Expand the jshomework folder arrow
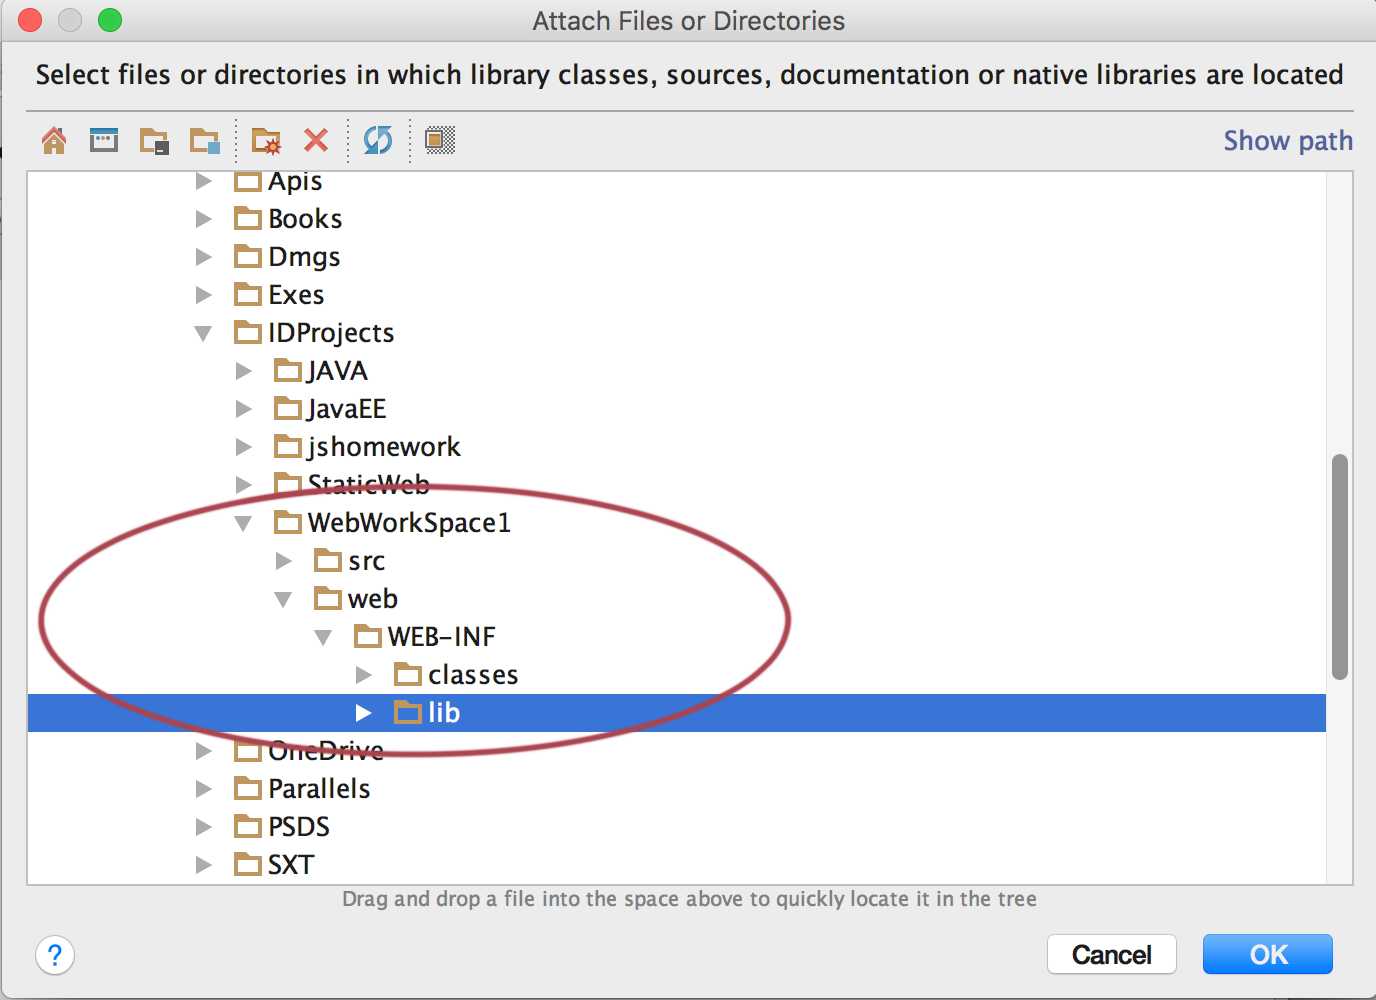 coord(244,447)
